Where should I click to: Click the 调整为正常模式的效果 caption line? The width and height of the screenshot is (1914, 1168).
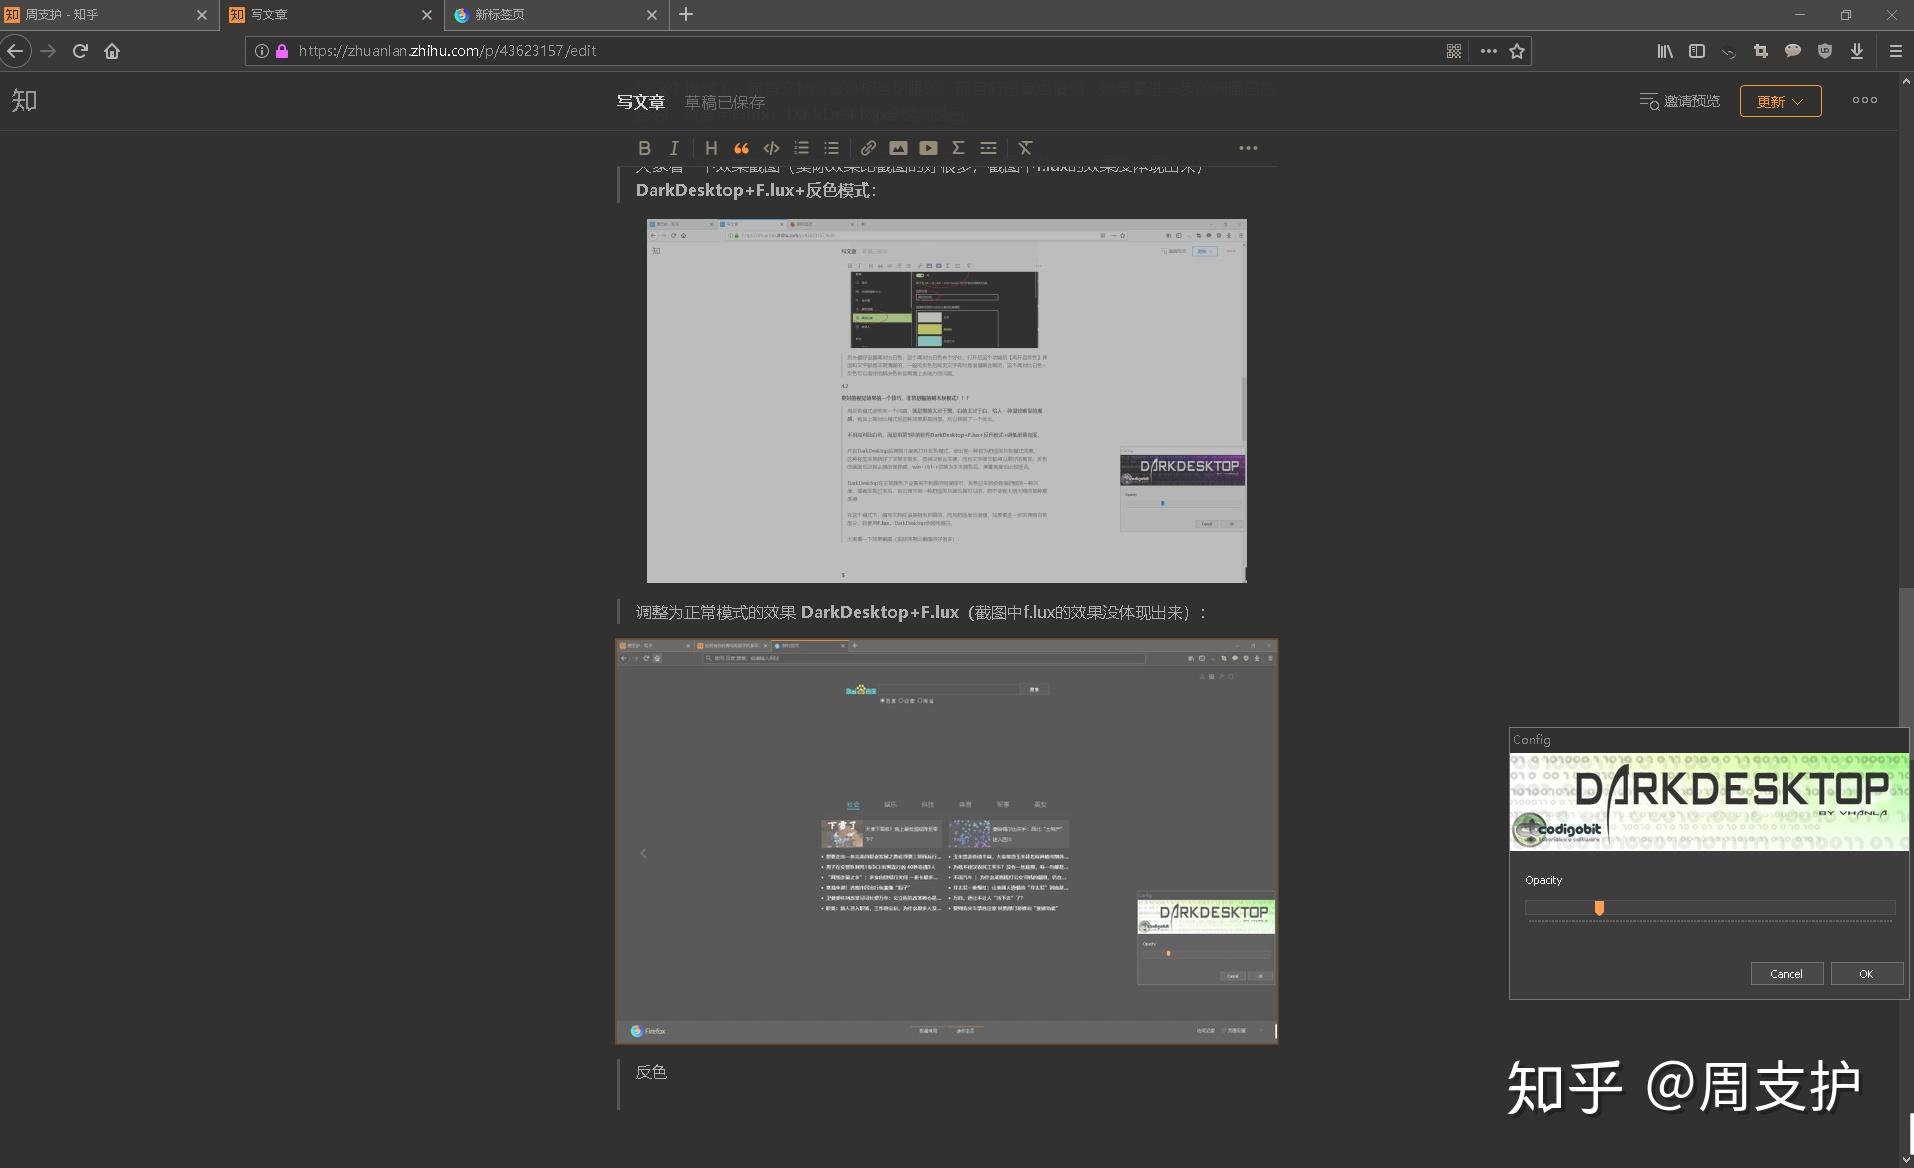click(921, 612)
